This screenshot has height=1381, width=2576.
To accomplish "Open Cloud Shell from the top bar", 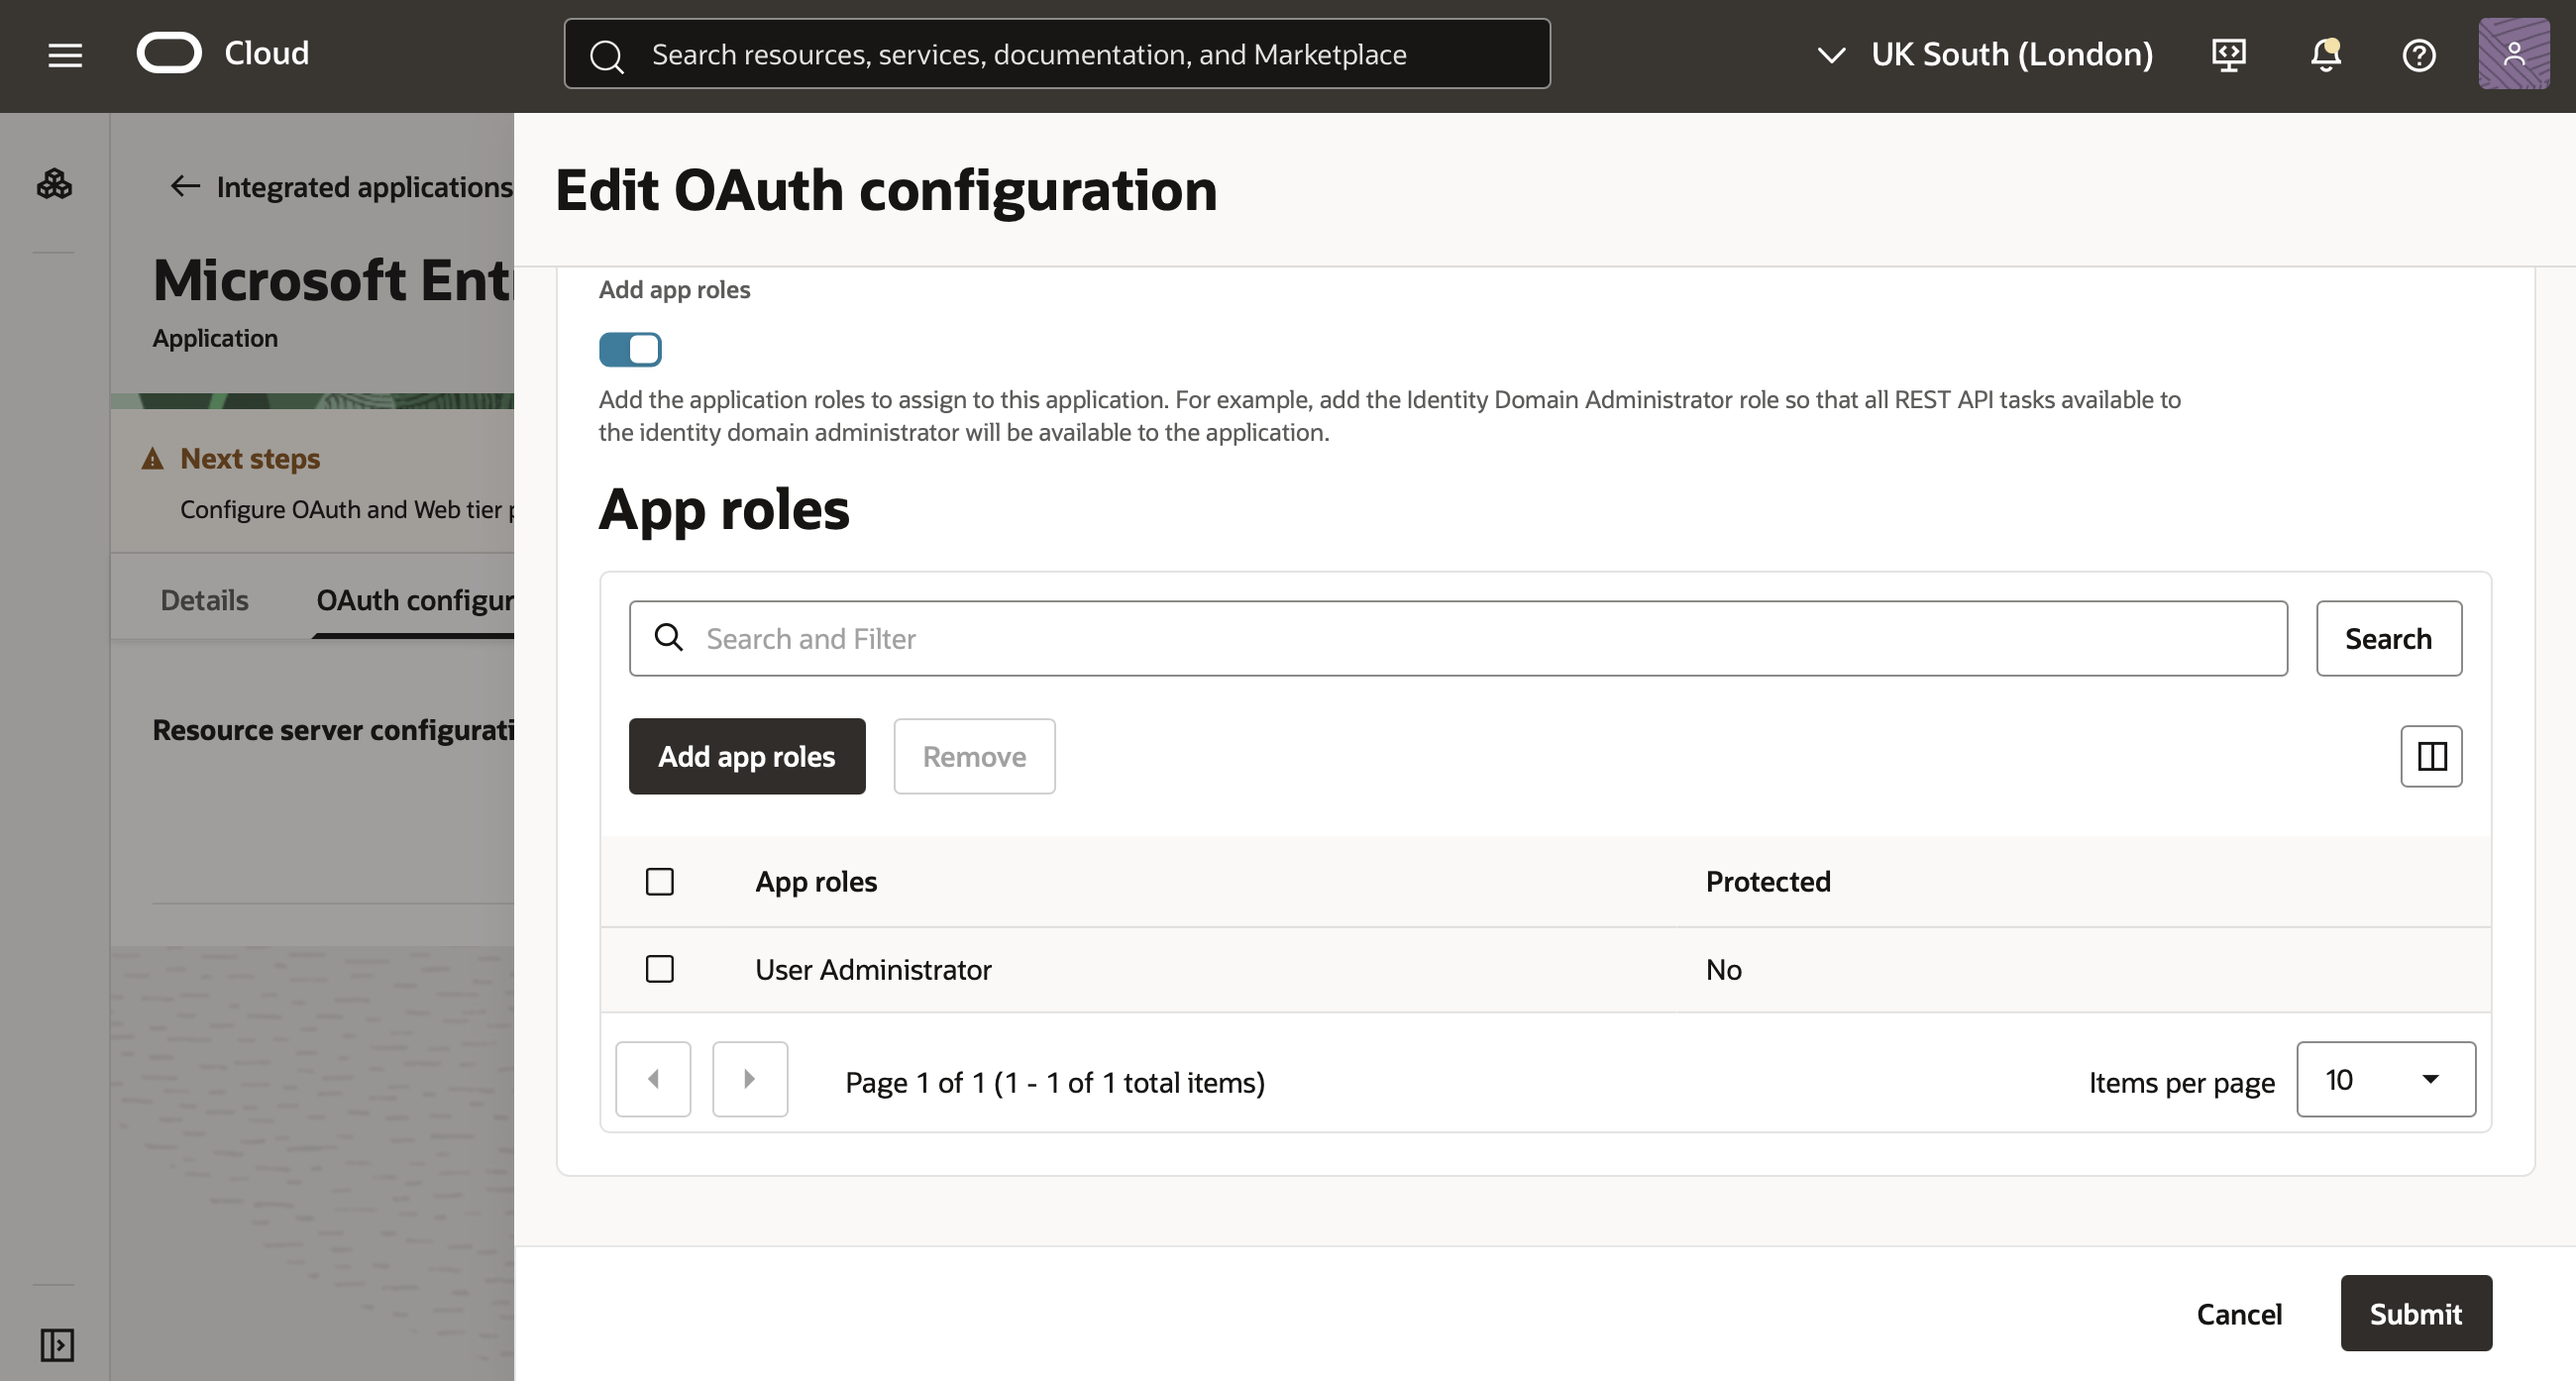I will coord(2228,55).
